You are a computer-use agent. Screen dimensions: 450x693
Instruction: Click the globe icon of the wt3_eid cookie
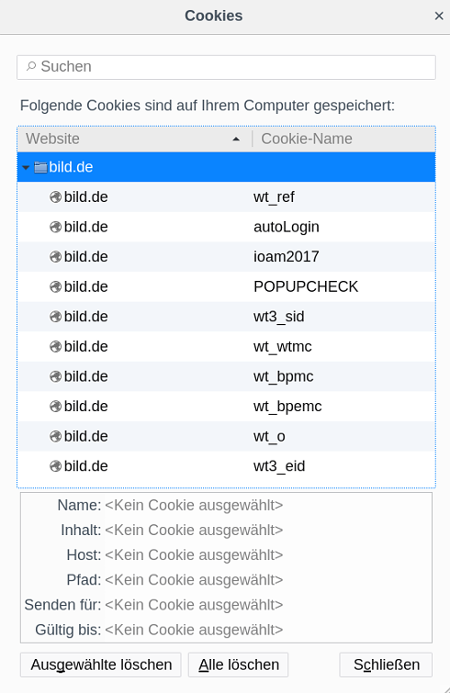[56, 466]
